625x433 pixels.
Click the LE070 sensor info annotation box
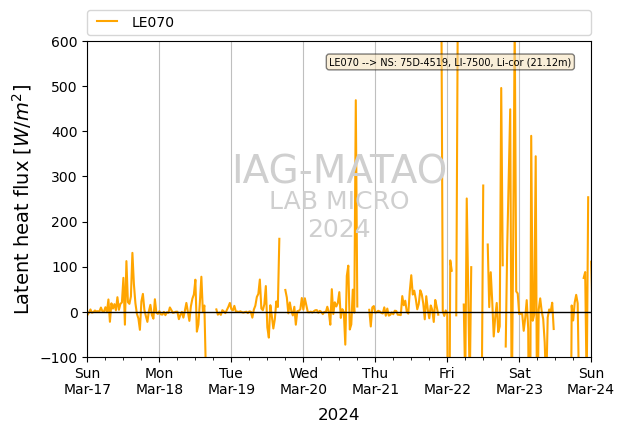450,62
